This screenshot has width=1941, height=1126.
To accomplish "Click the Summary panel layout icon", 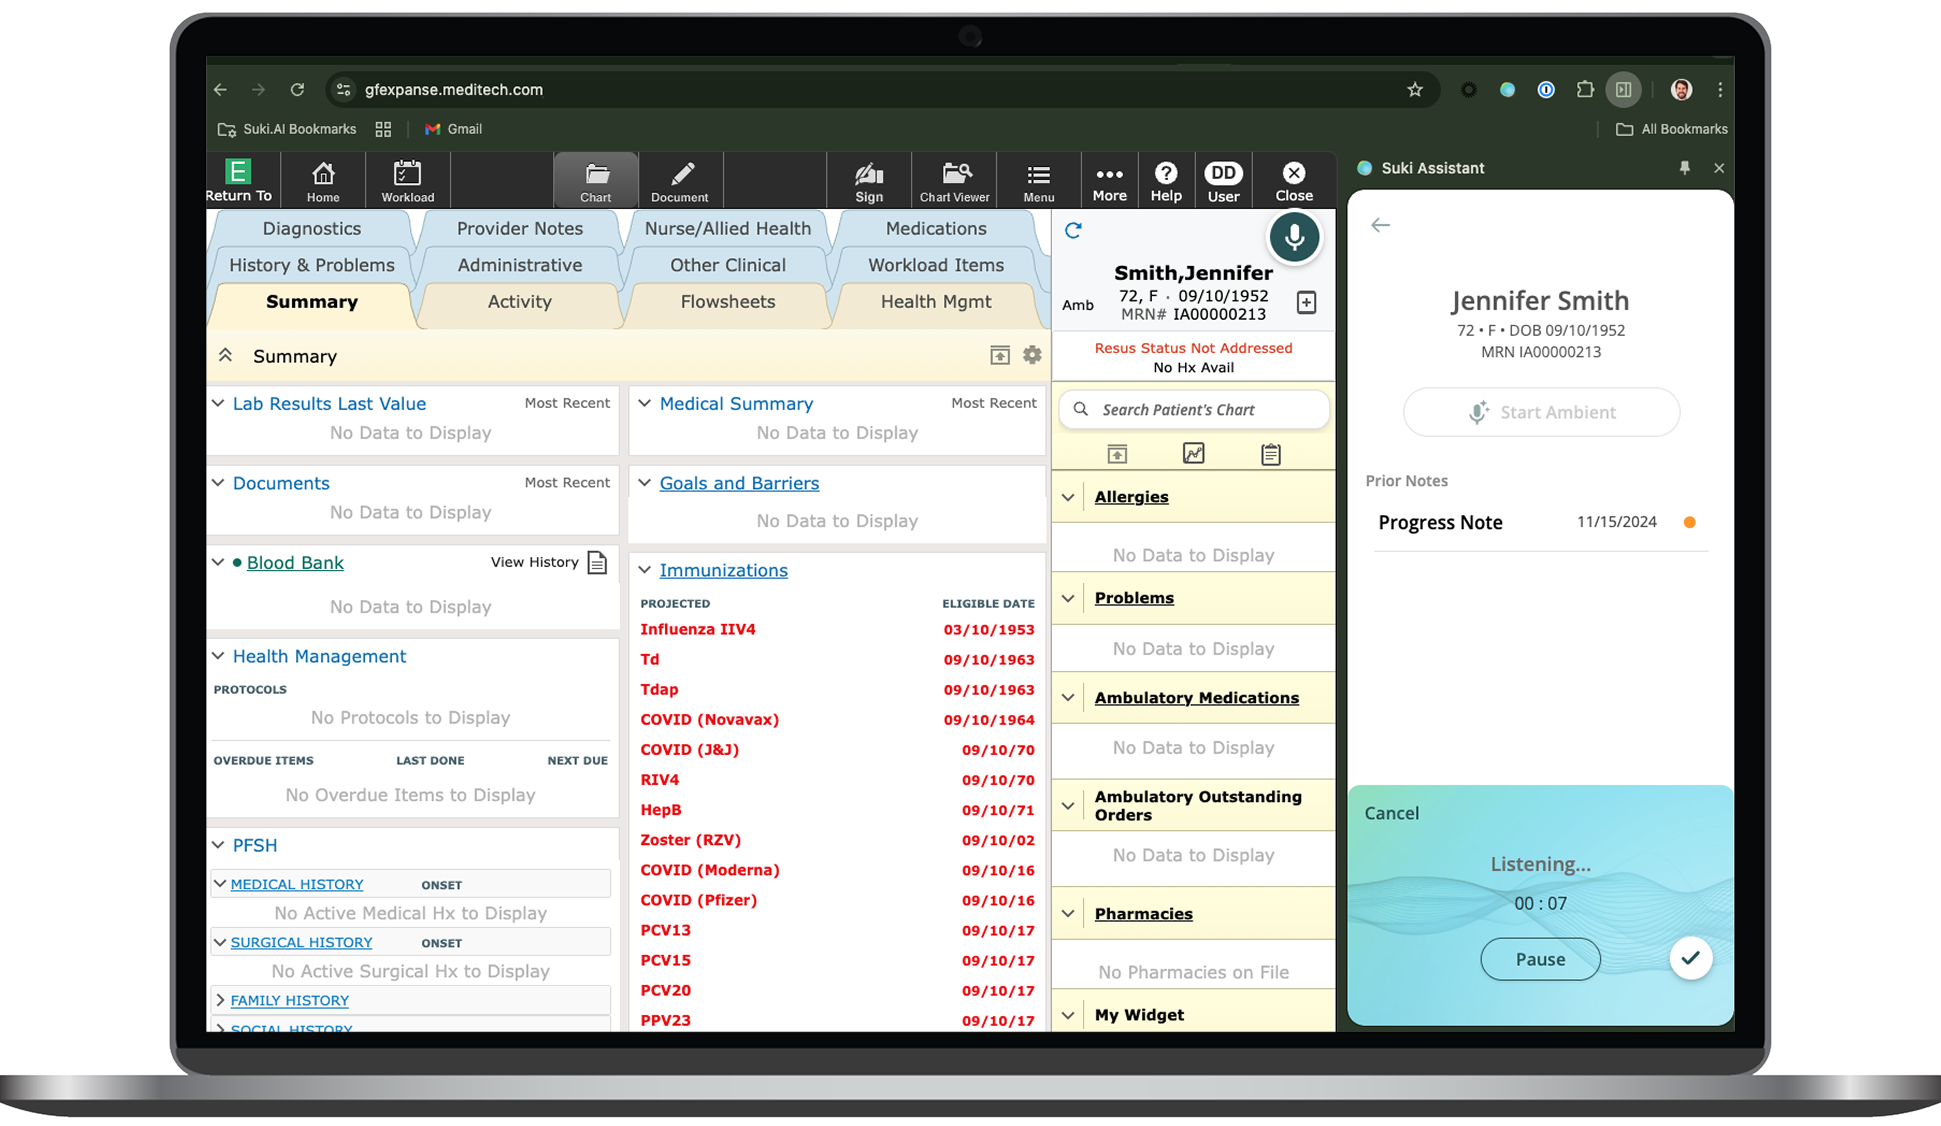I will point(1000,355).
